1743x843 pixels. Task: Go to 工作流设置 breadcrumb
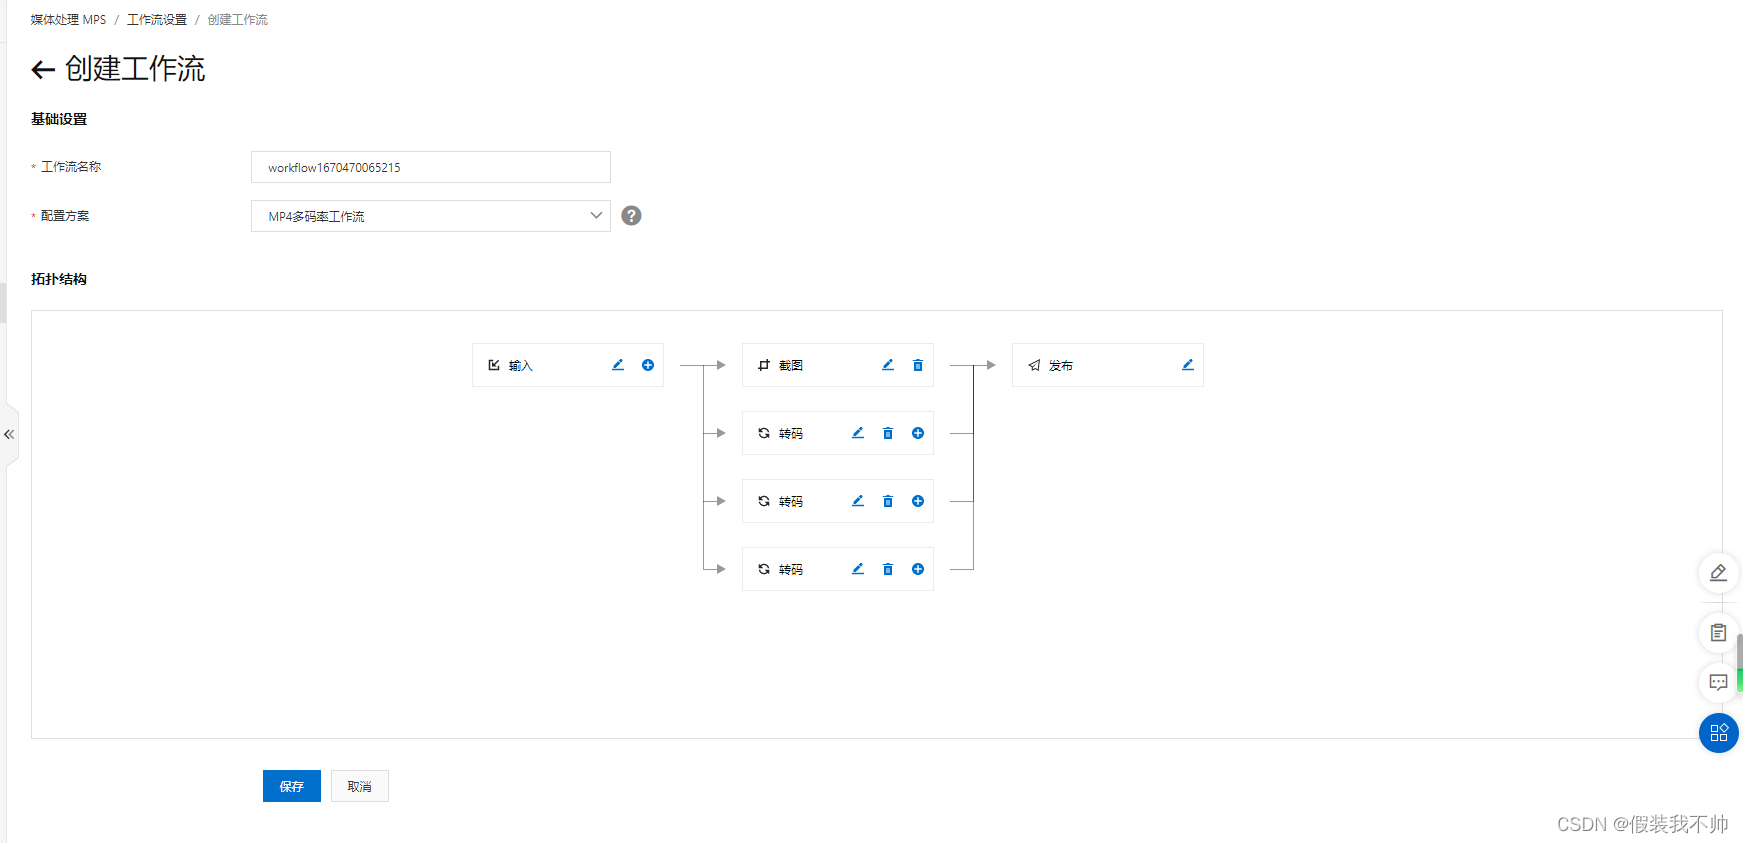(157, 20)
